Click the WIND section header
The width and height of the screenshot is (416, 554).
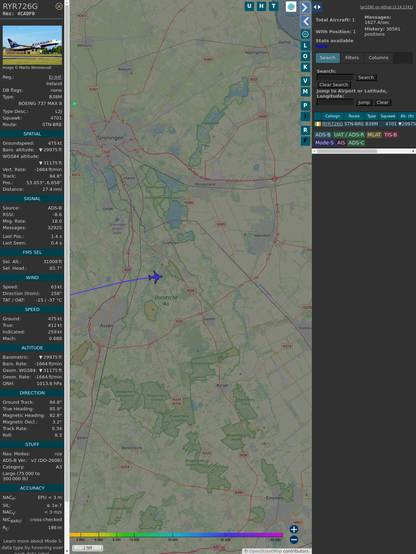click(x=32, y=278)
